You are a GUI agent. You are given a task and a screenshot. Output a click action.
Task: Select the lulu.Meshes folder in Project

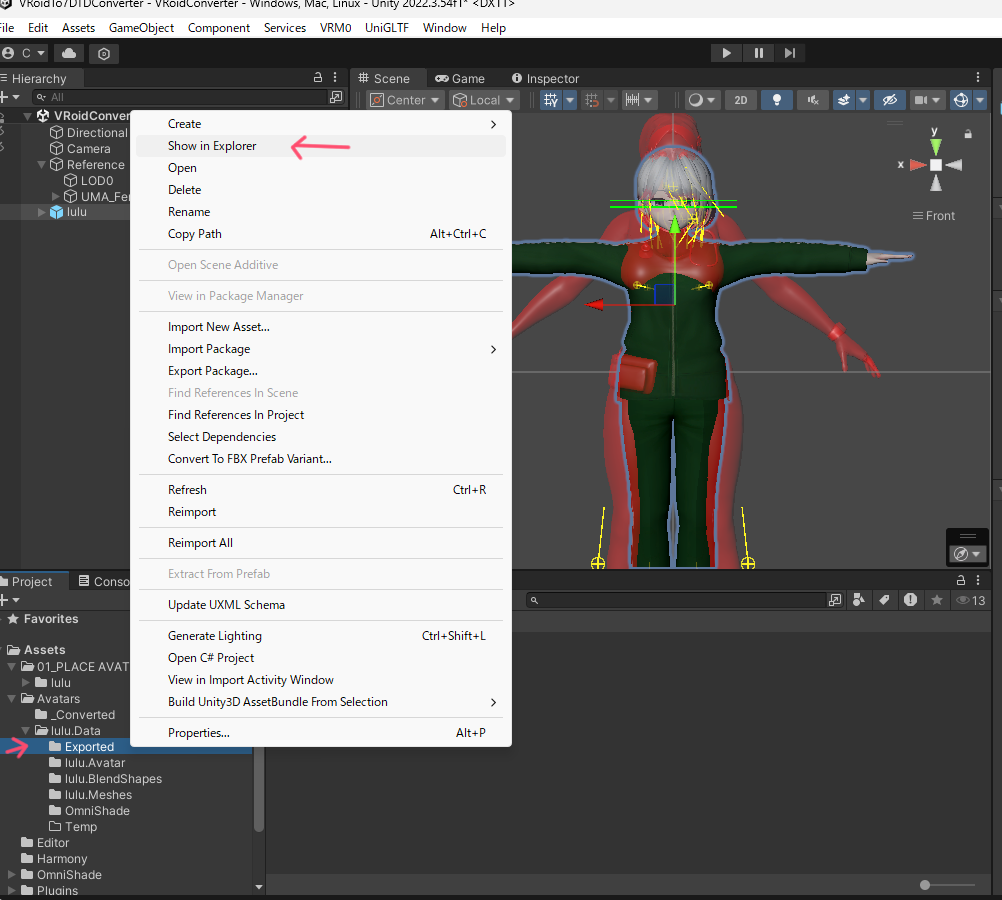coord(98,795)
